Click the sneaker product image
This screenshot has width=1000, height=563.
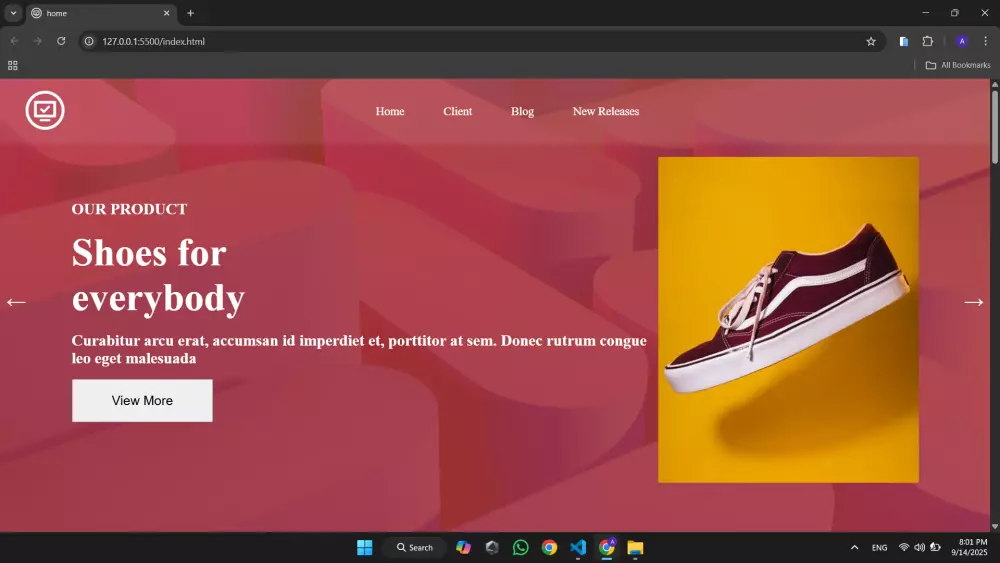click(788, 319)
